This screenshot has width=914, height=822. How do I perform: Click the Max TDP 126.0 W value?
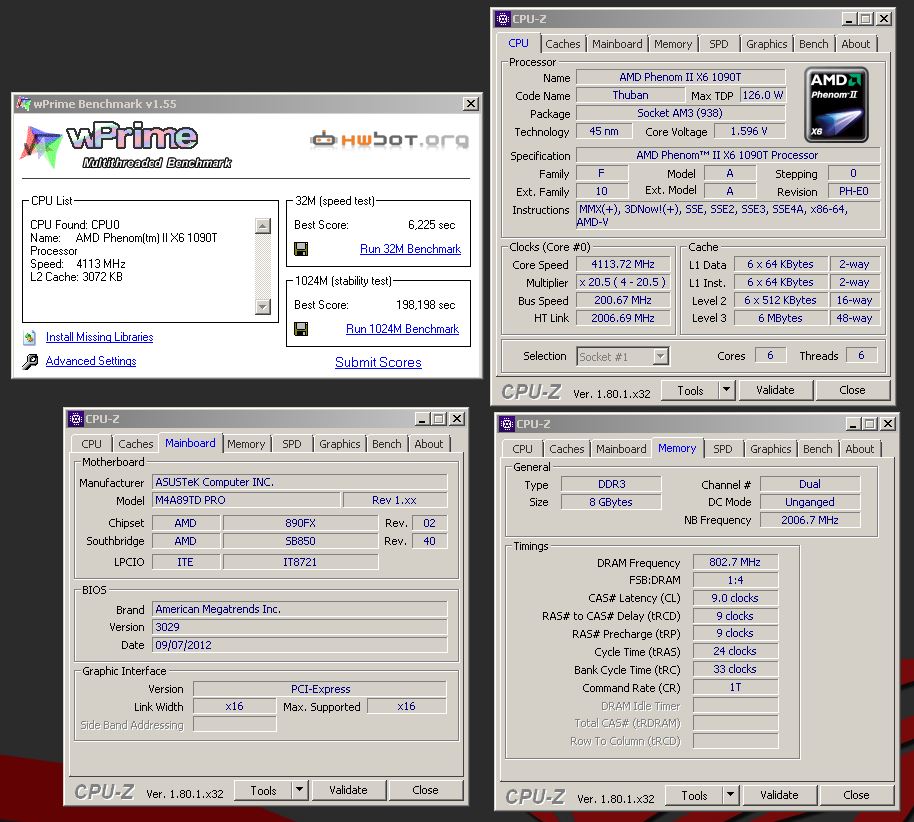[762, 95]
